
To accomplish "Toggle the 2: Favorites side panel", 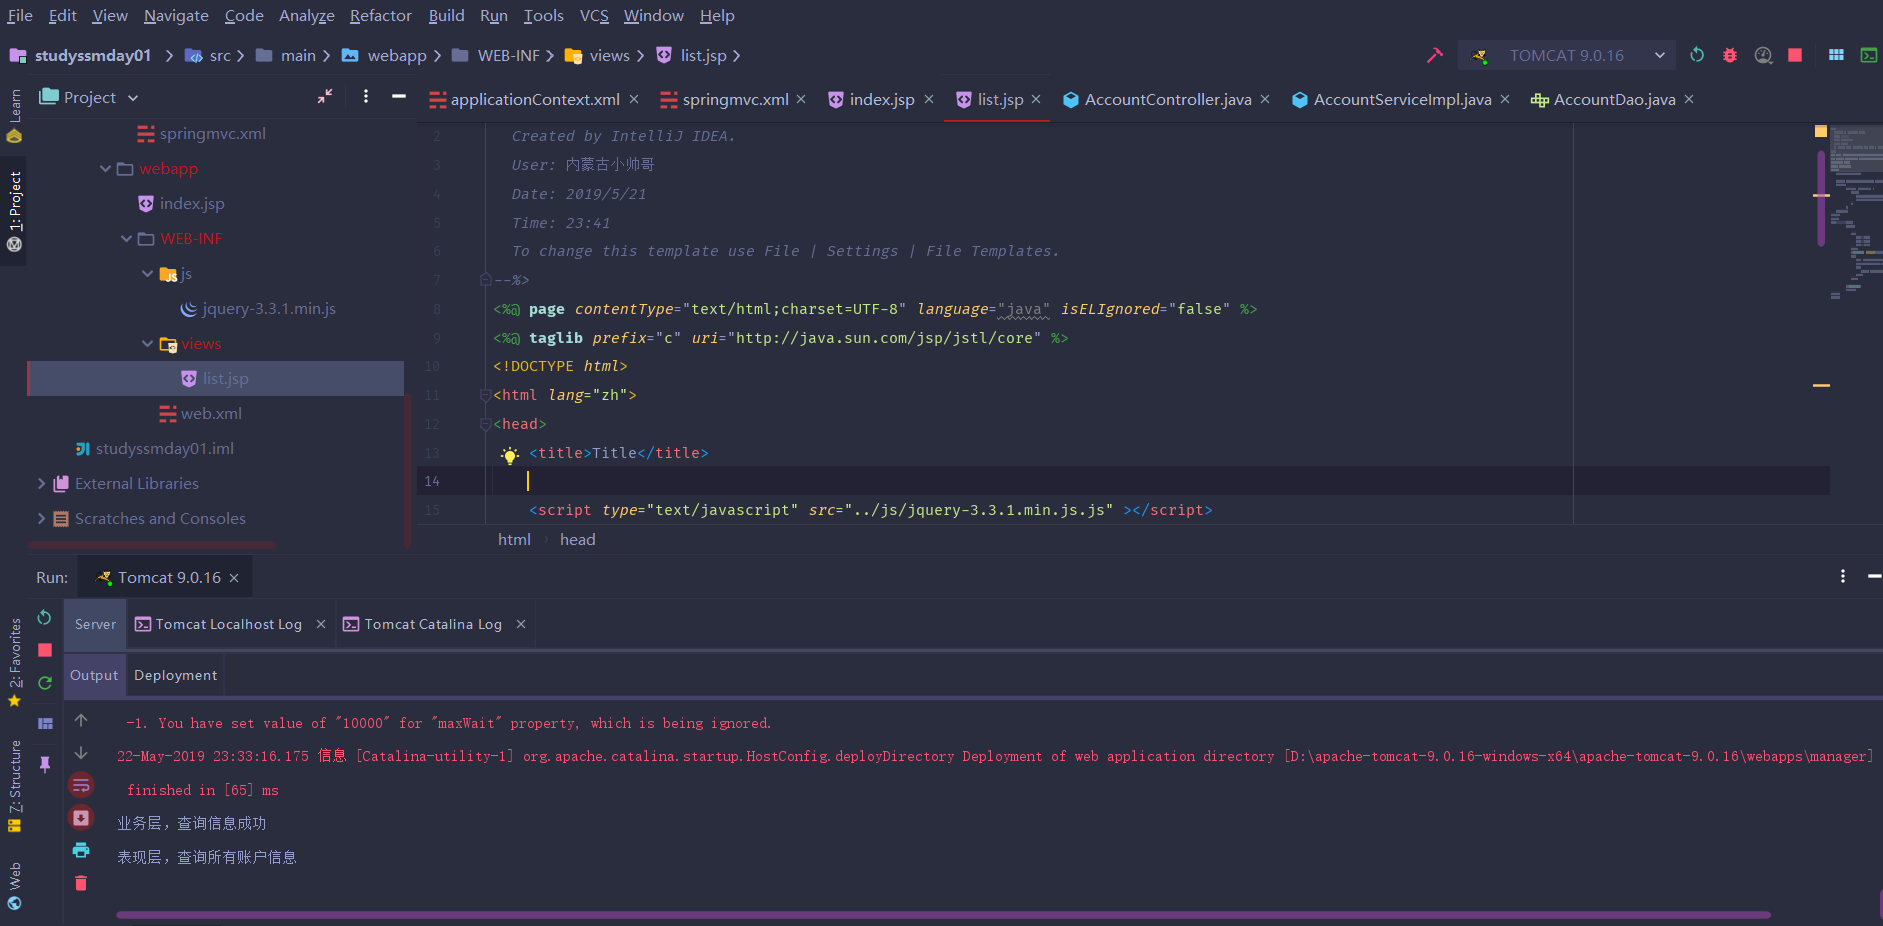I will pos(14,662).
